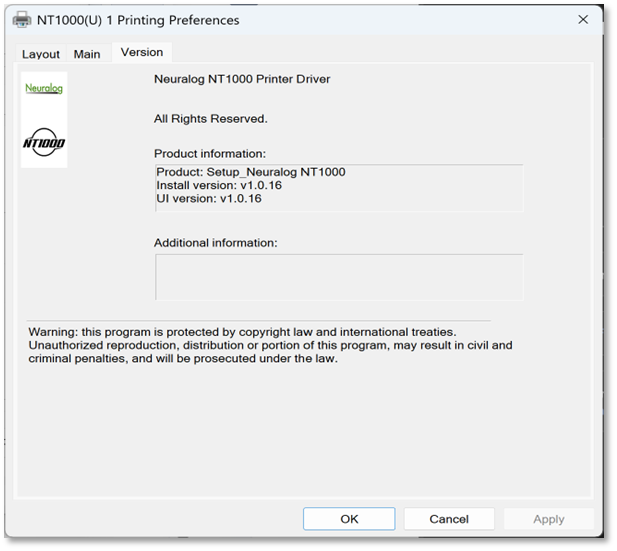617x551 pixels.
Task: Click the Neuralog NT1000 Printer Driver heading
Action: point(242,79)
